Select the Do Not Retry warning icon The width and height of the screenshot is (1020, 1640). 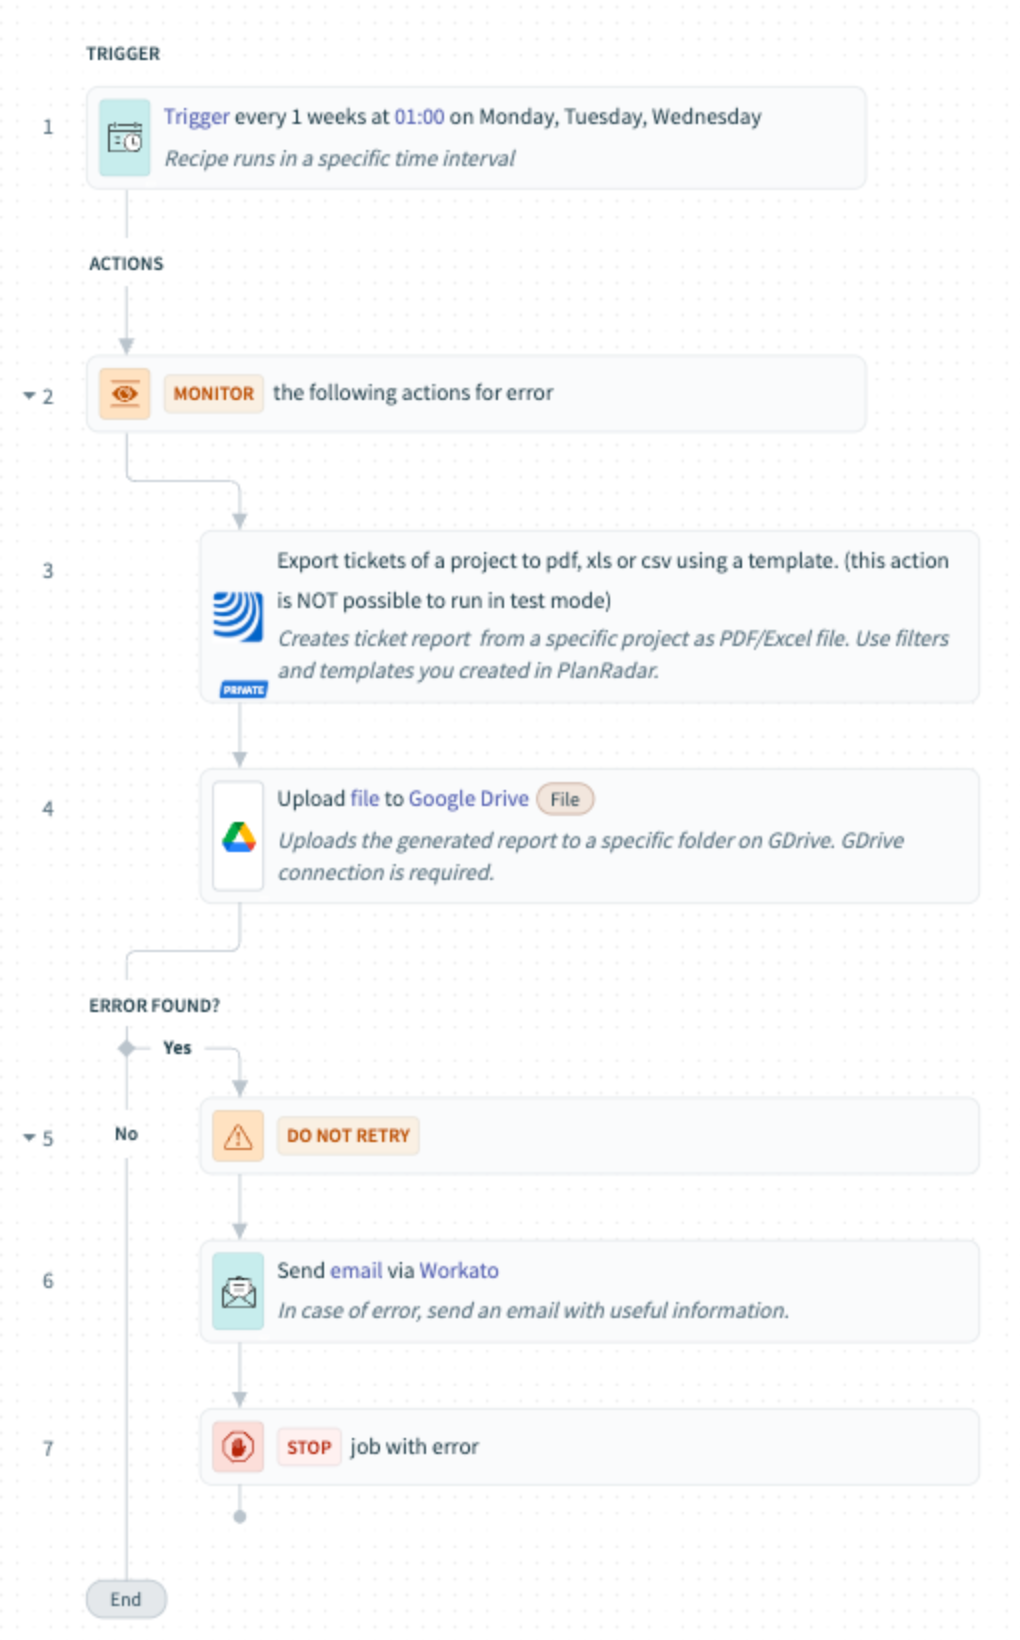click(238, 1136)
